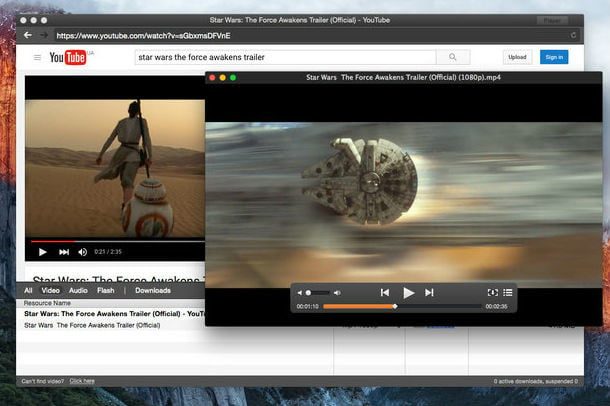Click the Upload button on YouTube
Screen dimensions: 610x406
[517, 57]
